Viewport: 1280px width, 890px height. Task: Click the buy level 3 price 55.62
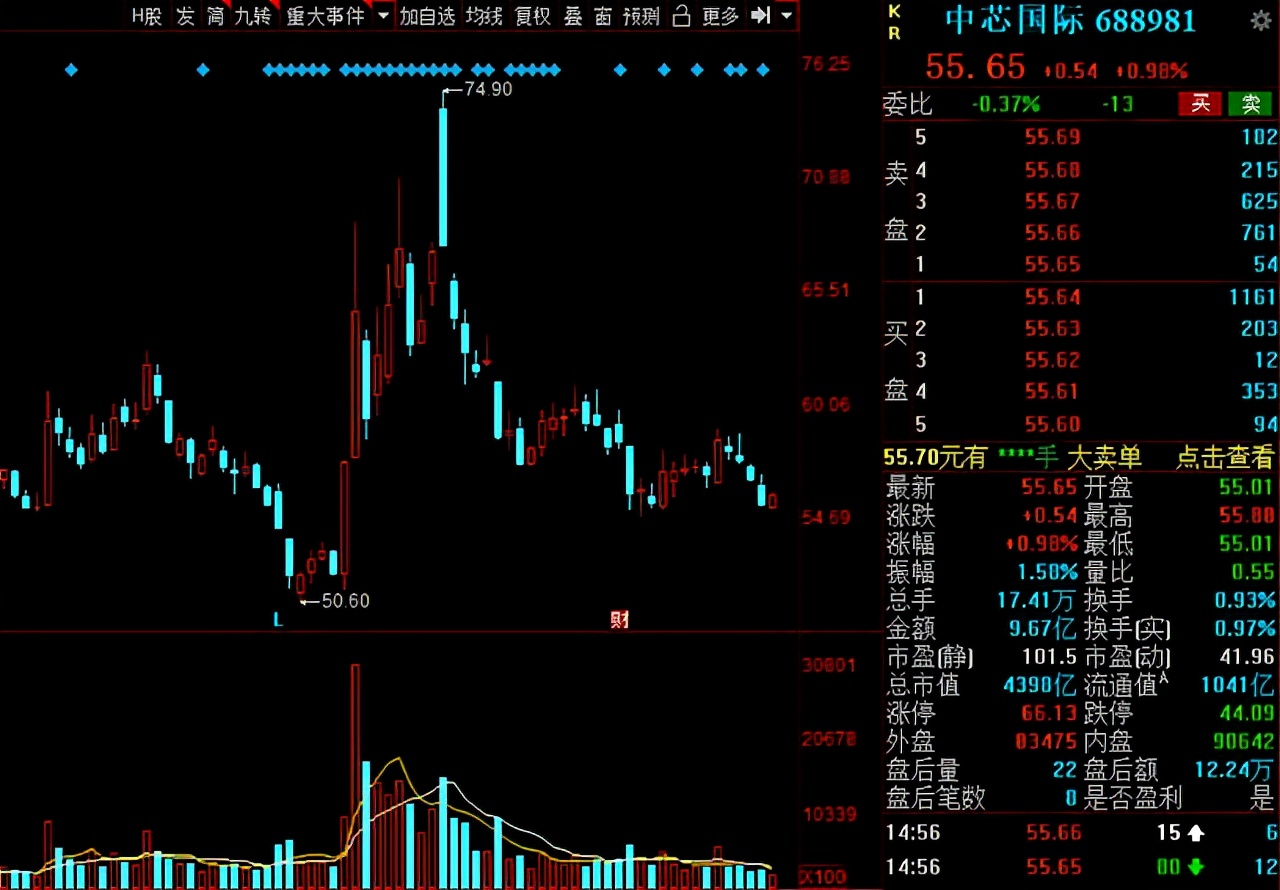pyautogui.click(x=1053, y=359)
